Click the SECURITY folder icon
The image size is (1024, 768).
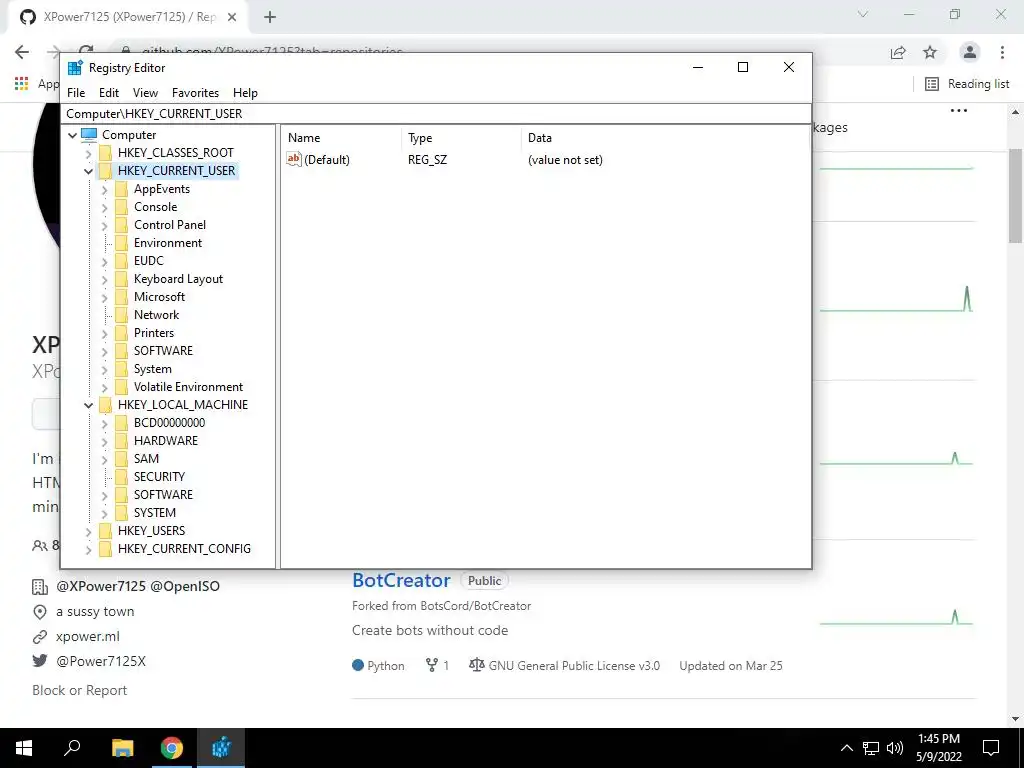click(121, 477)
